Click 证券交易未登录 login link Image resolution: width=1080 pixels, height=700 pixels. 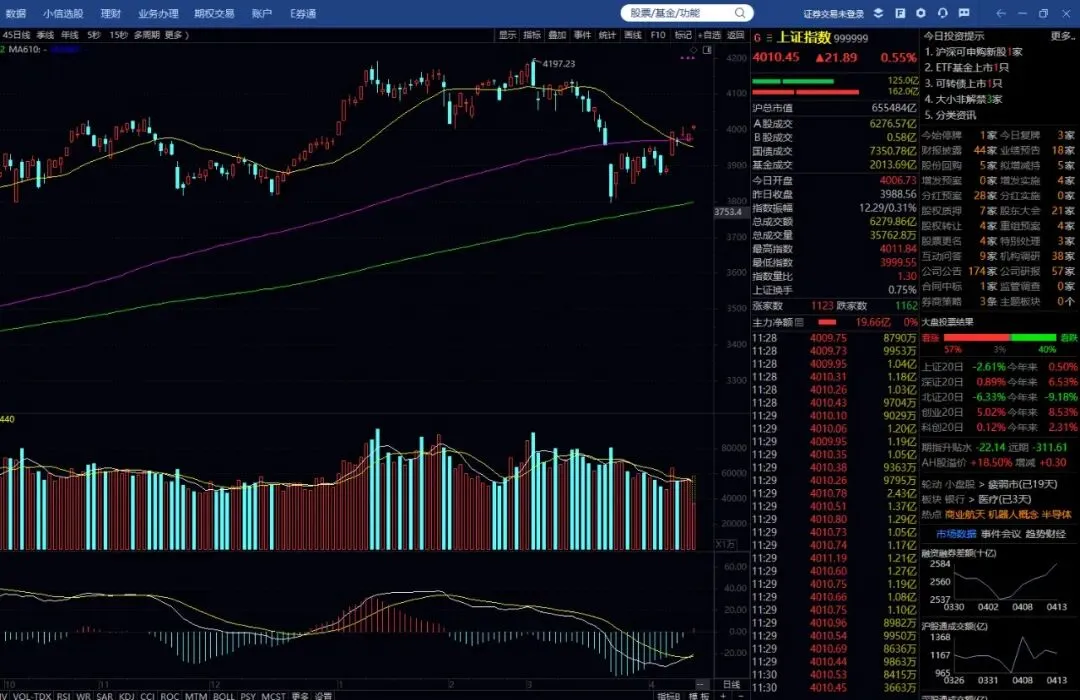coord(833,14)
